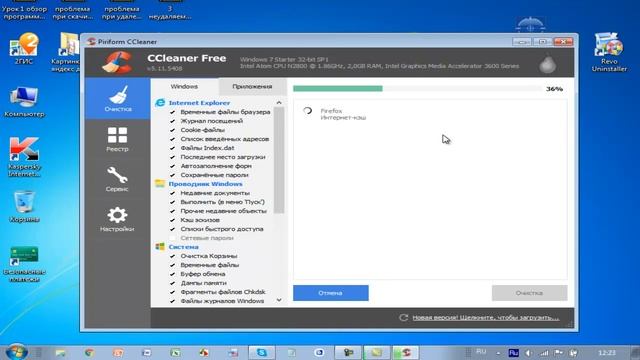The image size is (640, 360).
Task: Show hidden tray icons arrow
Action: pyautogui.click(x=498, y=353)
